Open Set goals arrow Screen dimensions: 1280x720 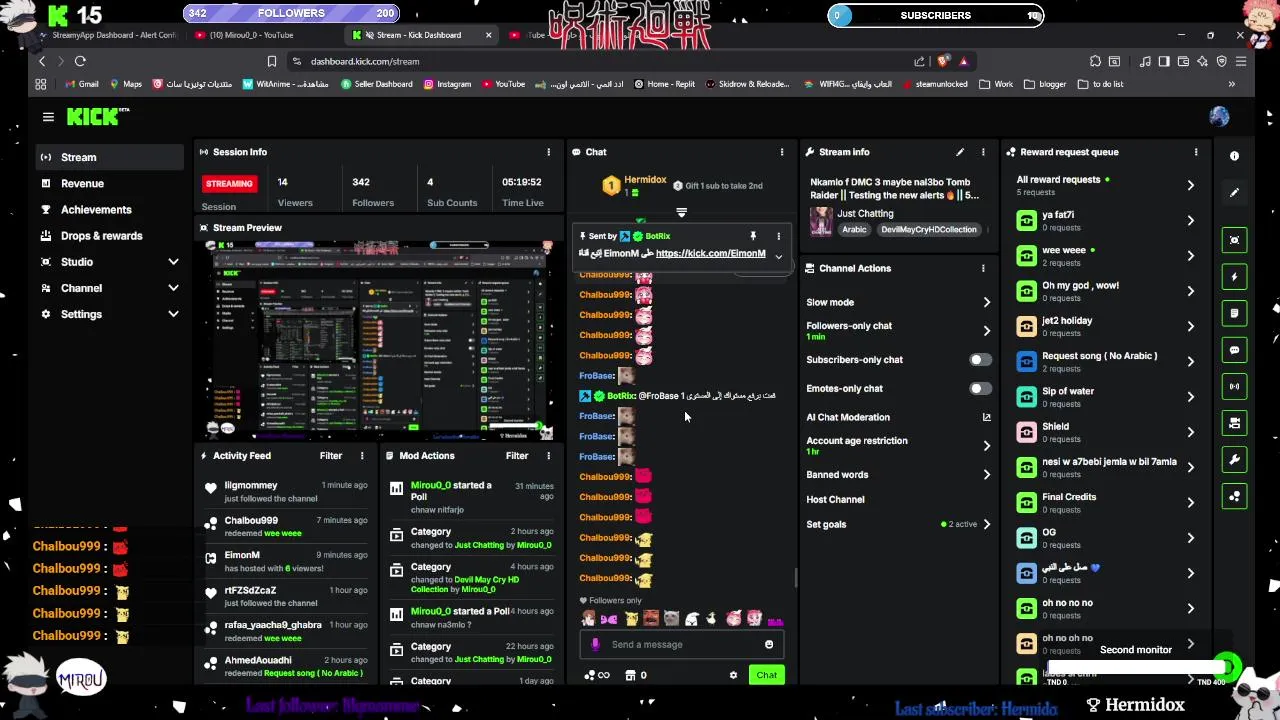coord(986,524)
